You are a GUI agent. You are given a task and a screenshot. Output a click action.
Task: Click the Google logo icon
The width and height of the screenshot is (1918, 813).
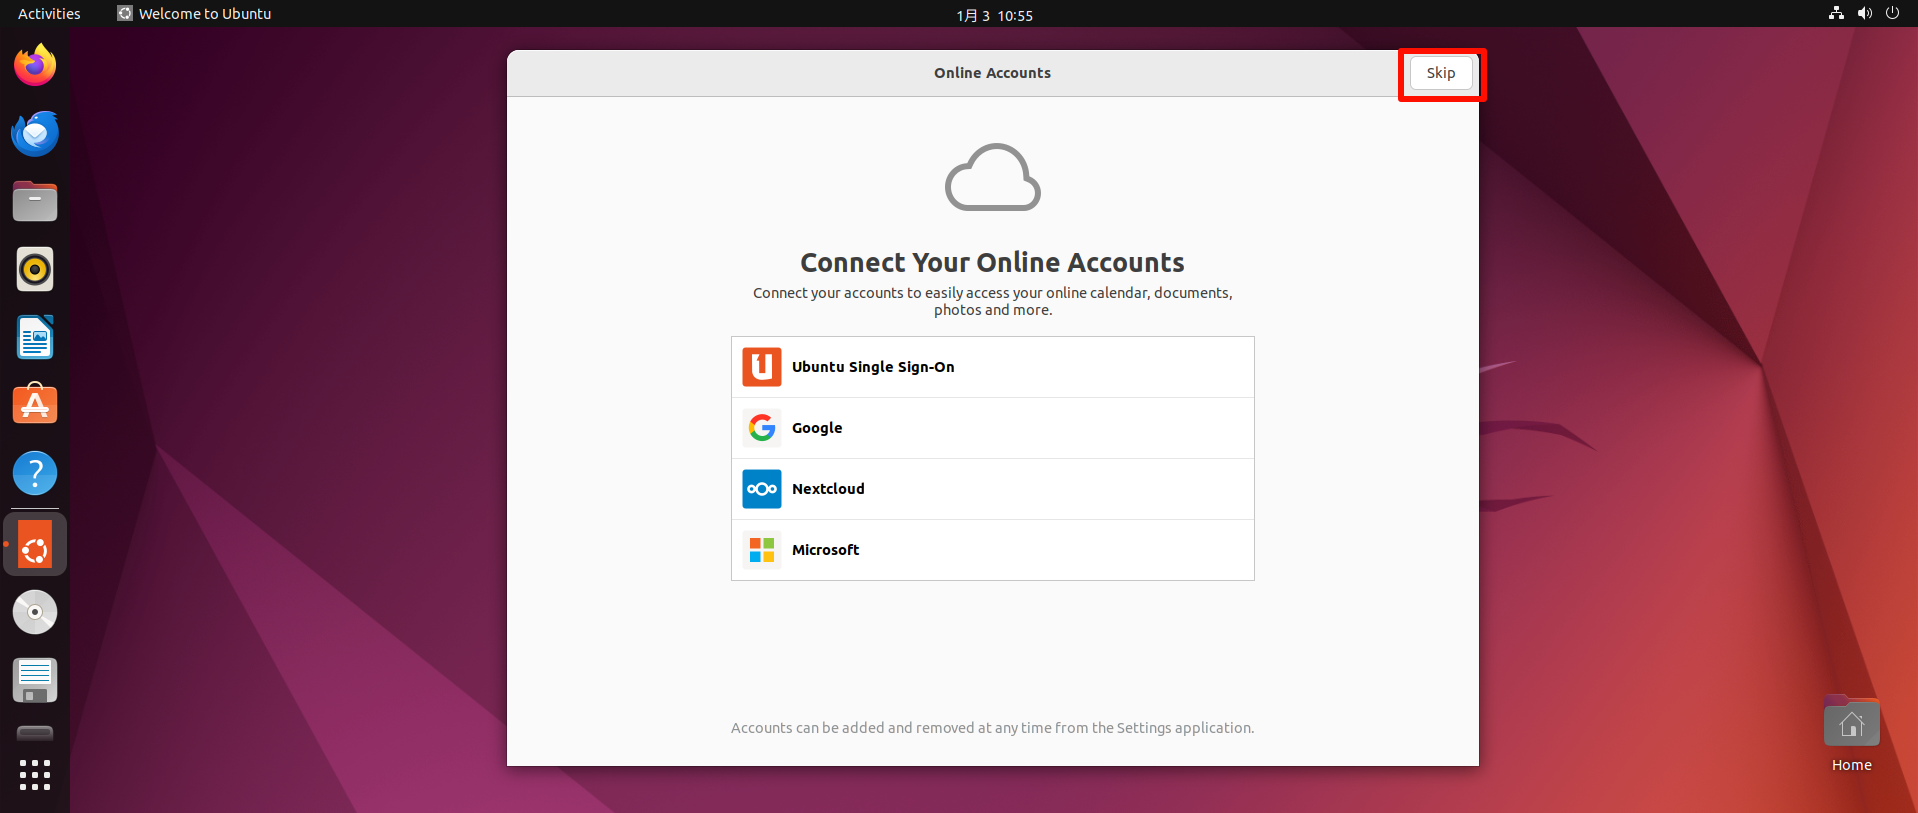point(762,428)
